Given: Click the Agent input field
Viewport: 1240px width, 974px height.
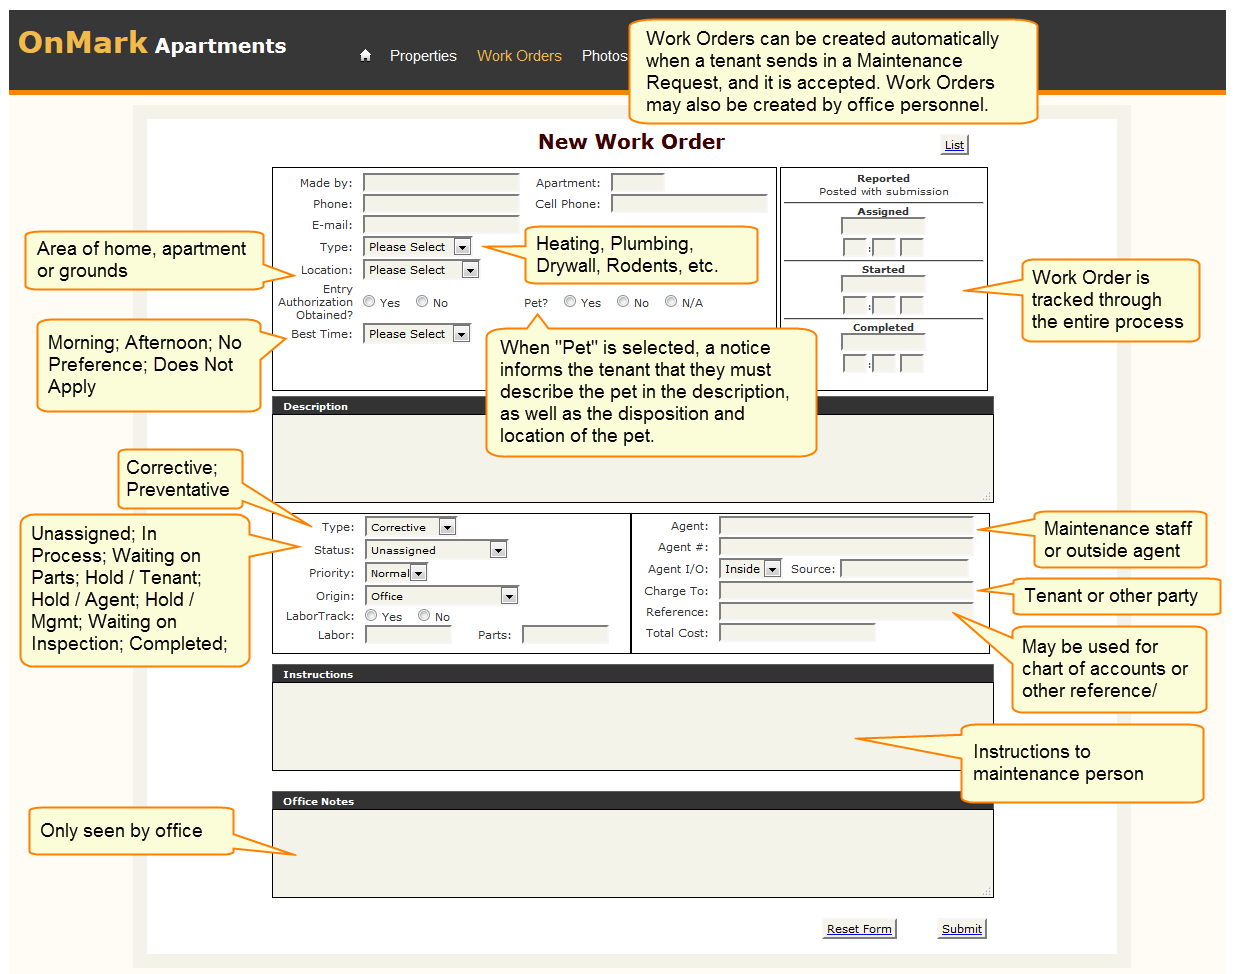Looking at the screenshot, I should (846, 526).
